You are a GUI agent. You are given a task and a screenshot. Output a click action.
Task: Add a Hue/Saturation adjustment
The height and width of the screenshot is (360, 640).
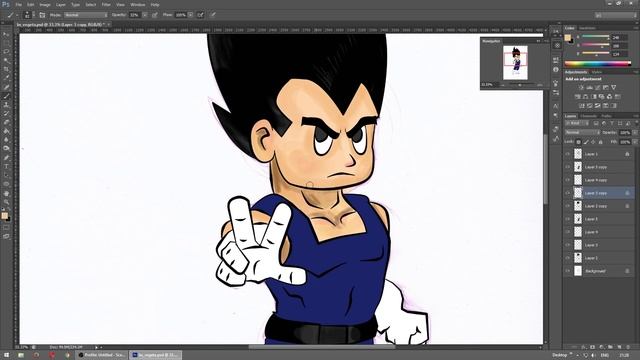[577, 97]
